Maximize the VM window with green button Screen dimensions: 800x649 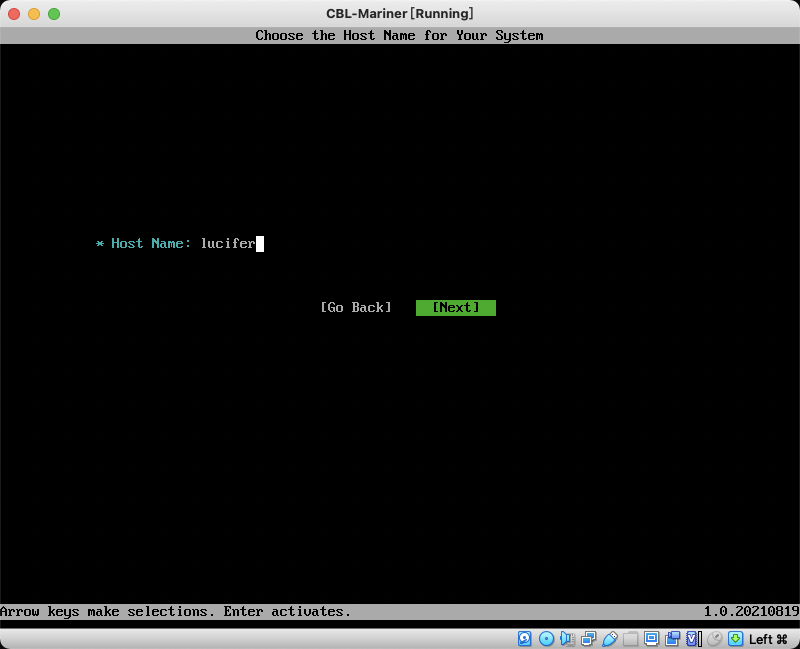tap(54, 14)
